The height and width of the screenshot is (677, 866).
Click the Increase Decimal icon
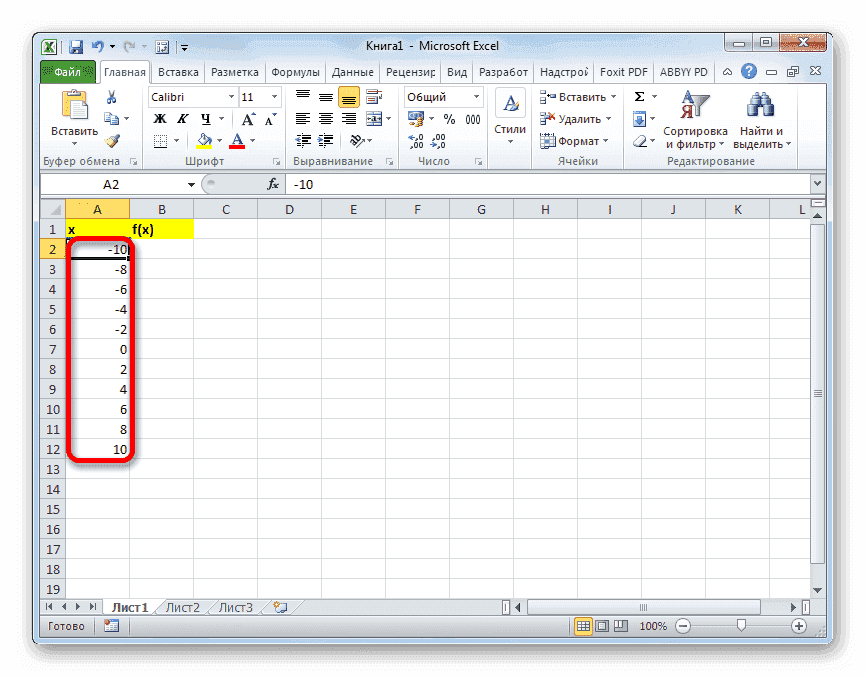coord(415,141)
